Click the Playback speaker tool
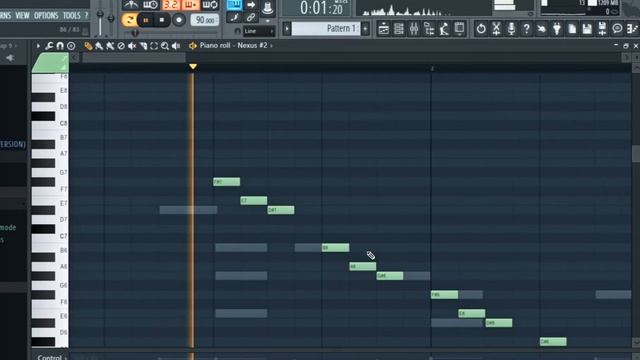Image resolution: width=640 pixels, height=360 pixels. pyautogui.click(x=176, y=46)
